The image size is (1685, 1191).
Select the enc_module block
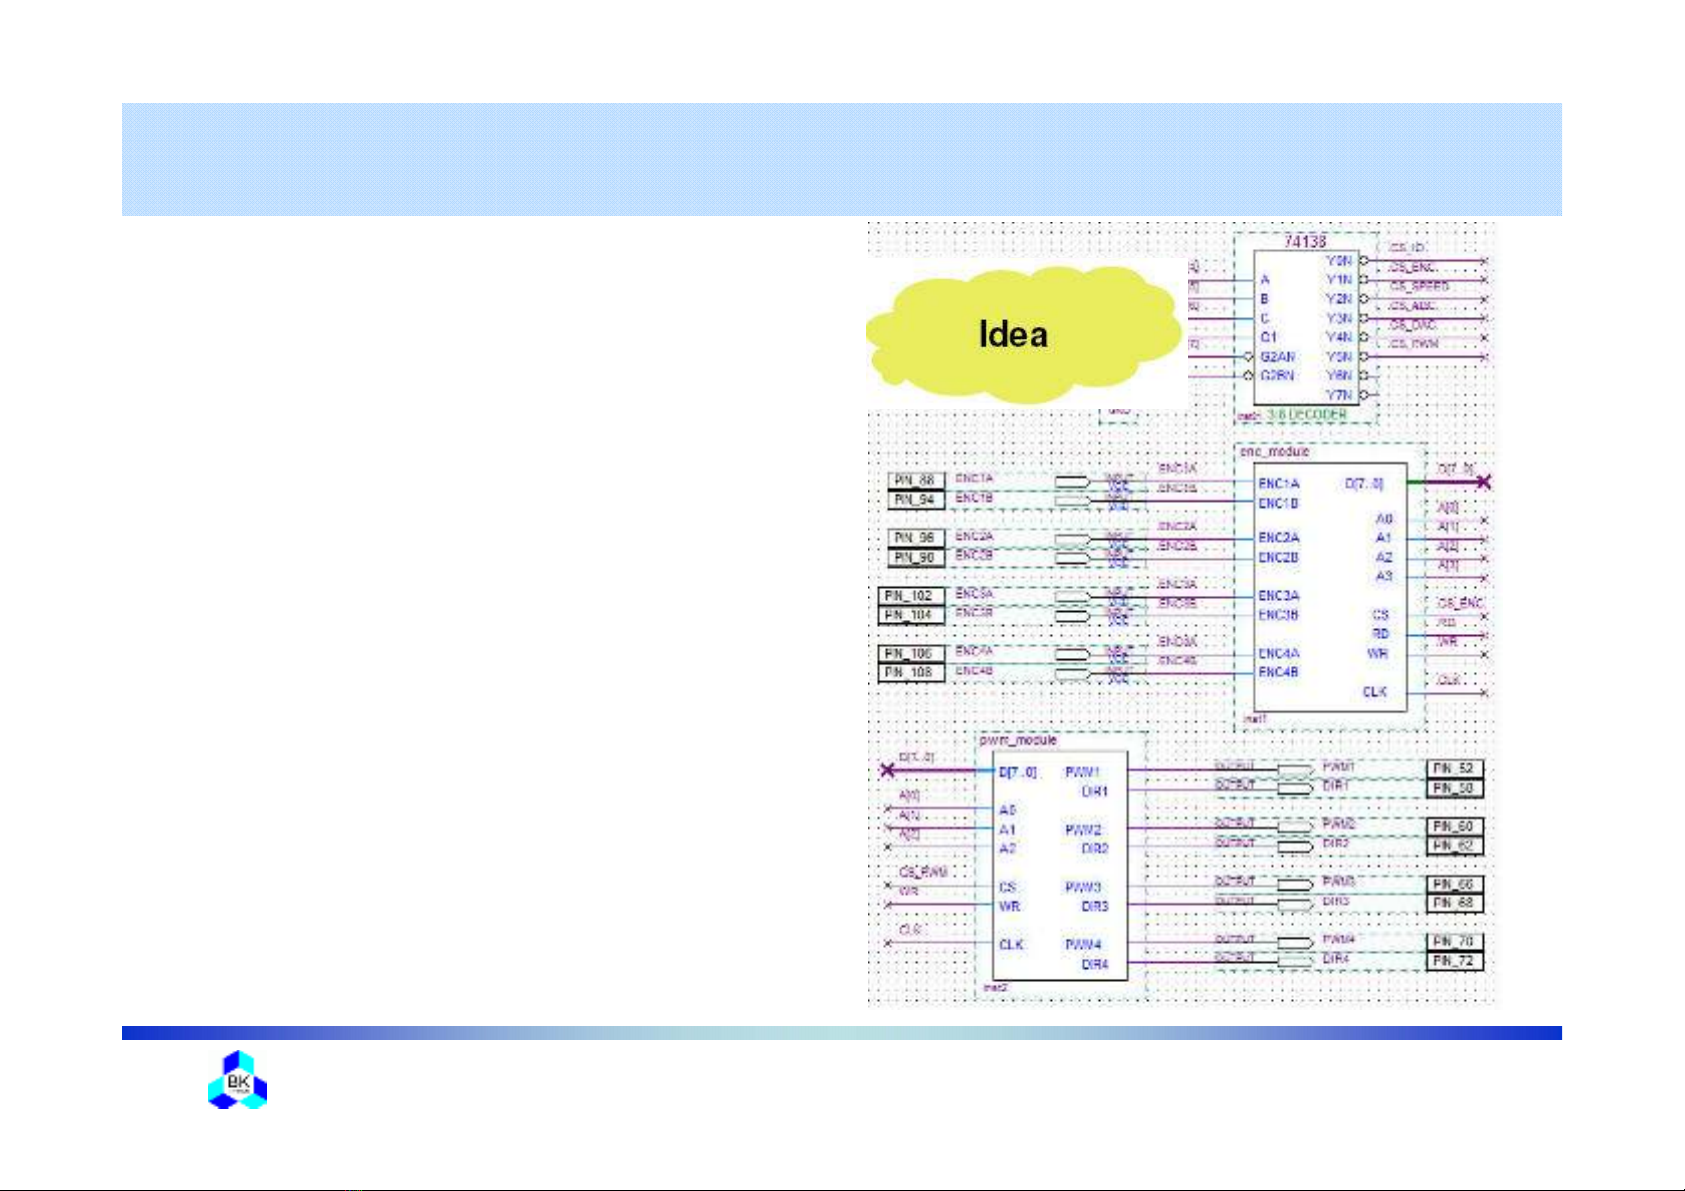pos(1330,590)
